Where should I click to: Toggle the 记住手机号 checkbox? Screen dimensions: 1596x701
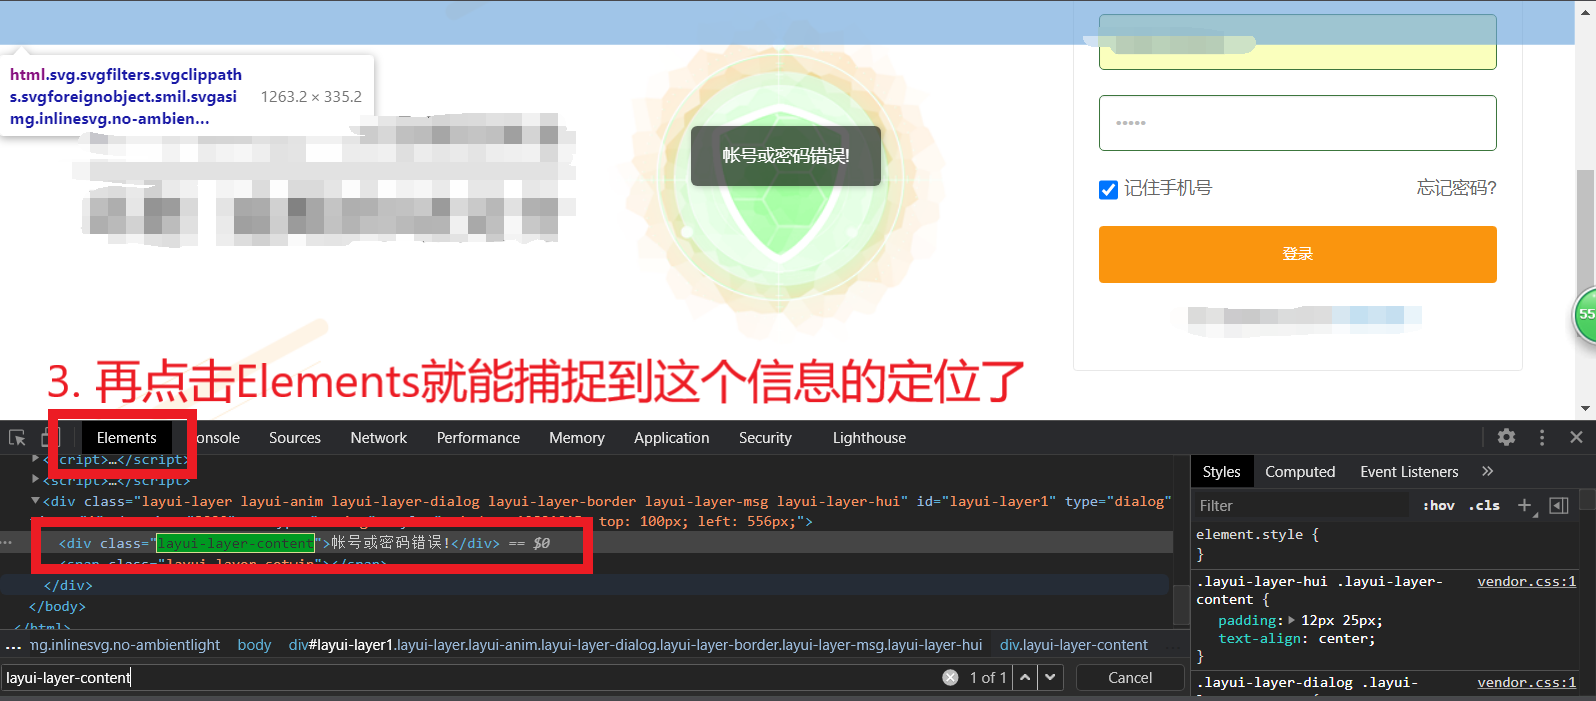(1108, 190)
